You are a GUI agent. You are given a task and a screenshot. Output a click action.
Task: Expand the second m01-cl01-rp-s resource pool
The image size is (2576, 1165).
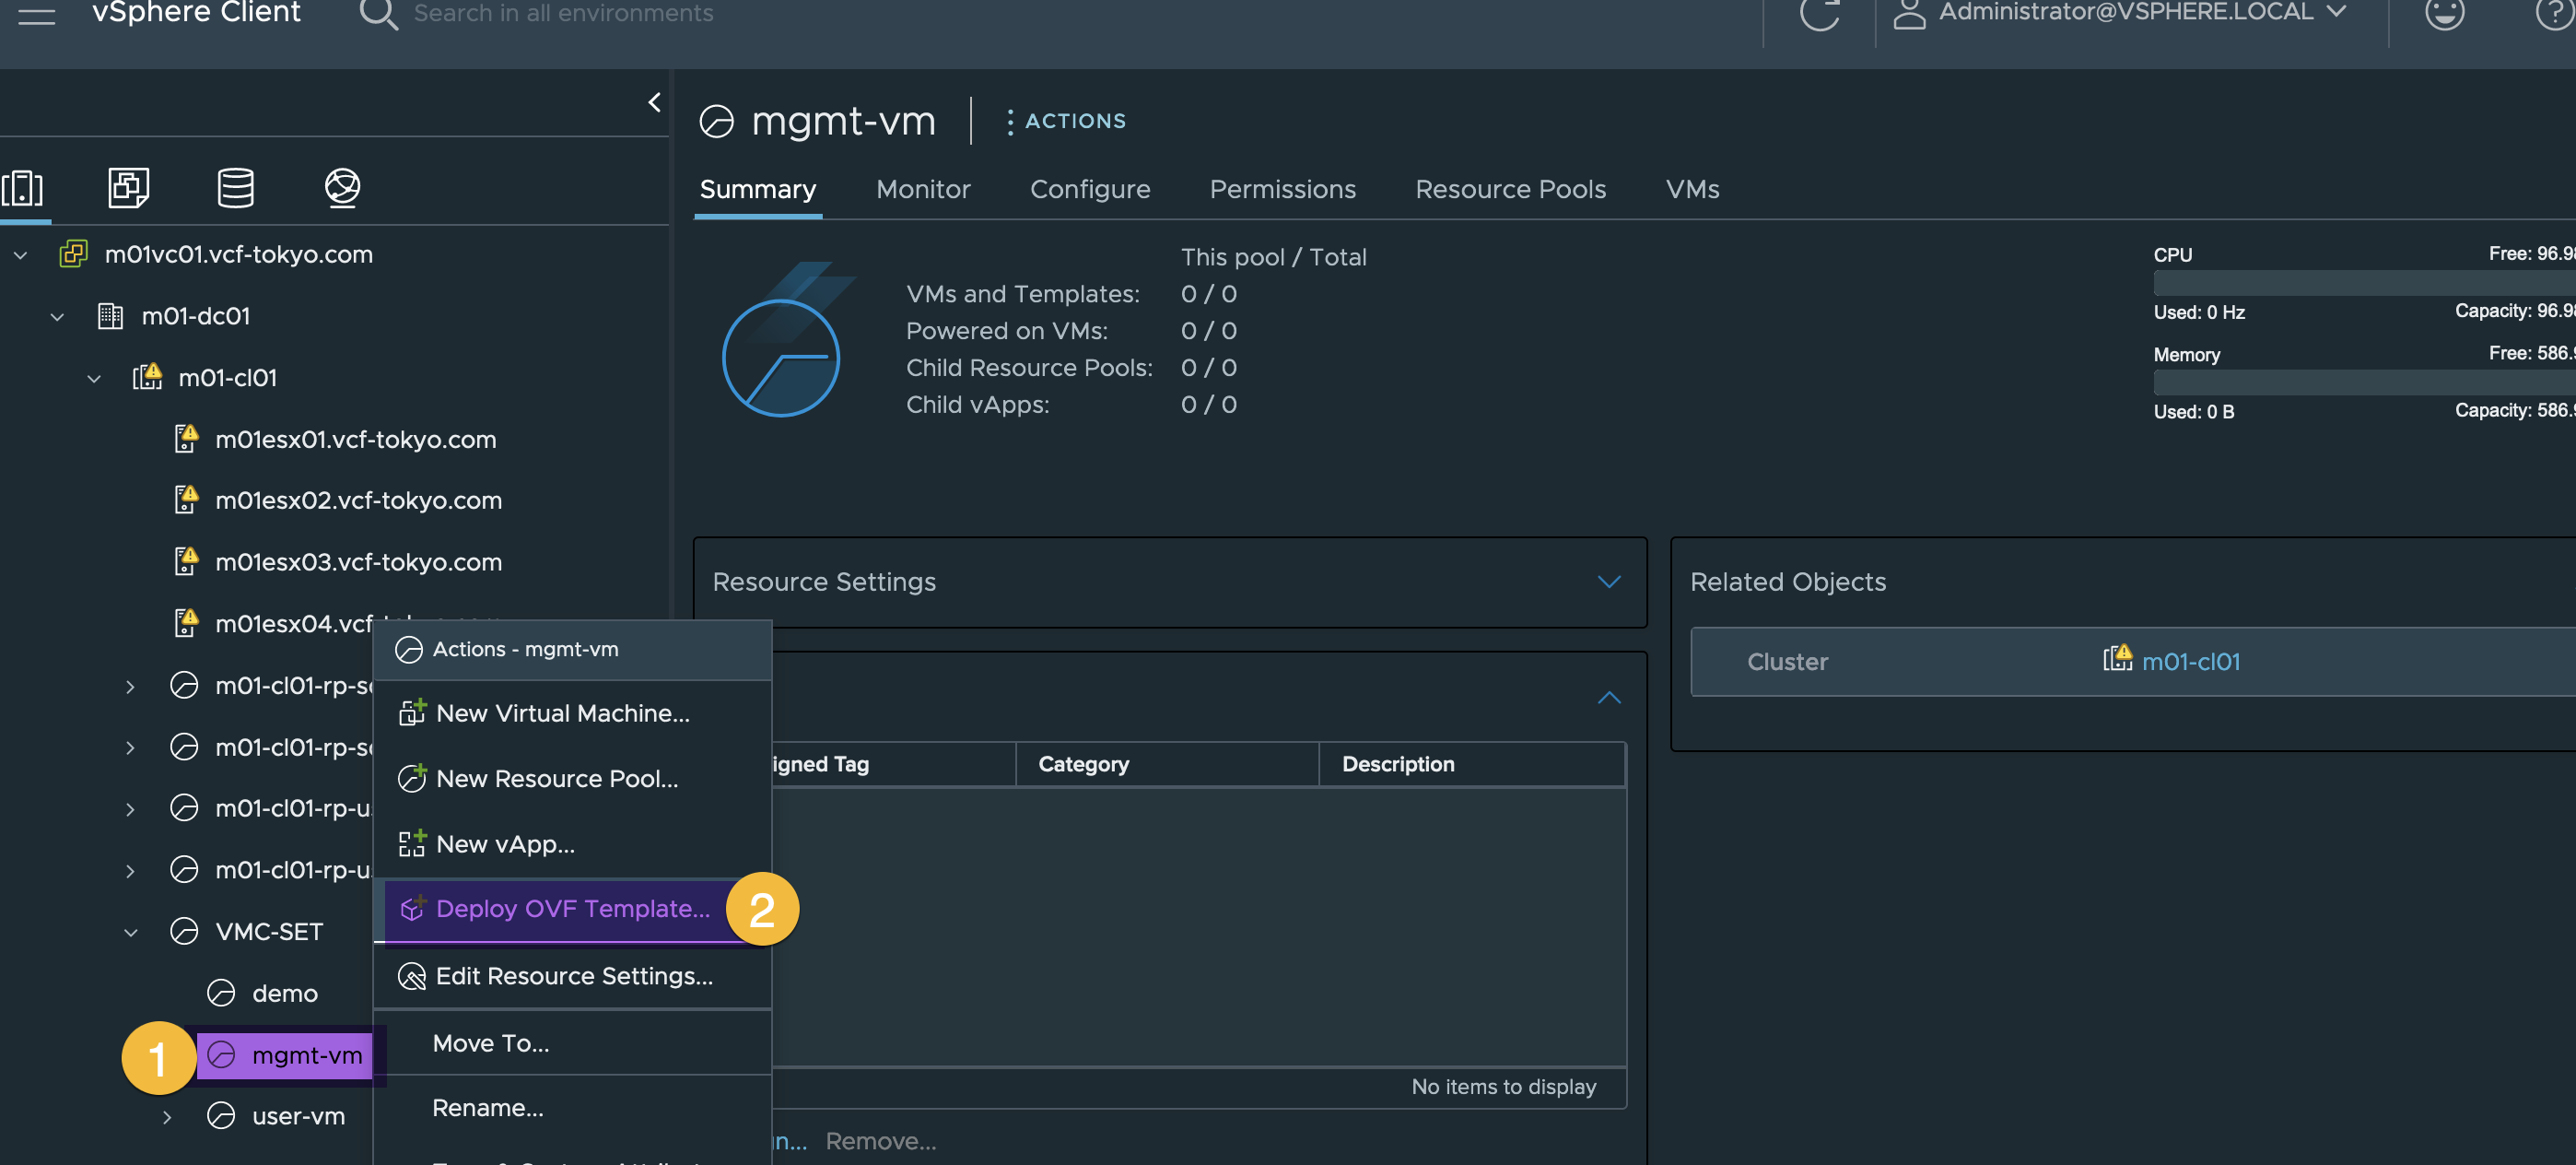tap(130, 748)
